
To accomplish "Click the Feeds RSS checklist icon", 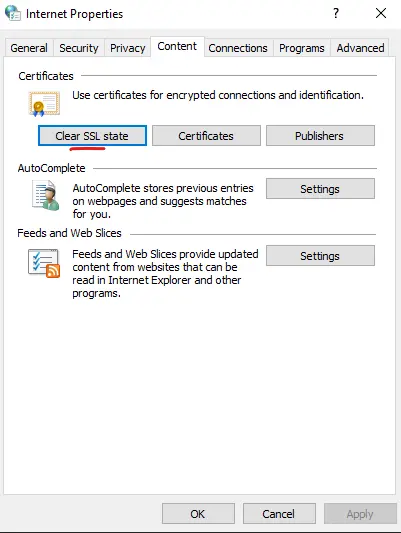I will (44, 263).
